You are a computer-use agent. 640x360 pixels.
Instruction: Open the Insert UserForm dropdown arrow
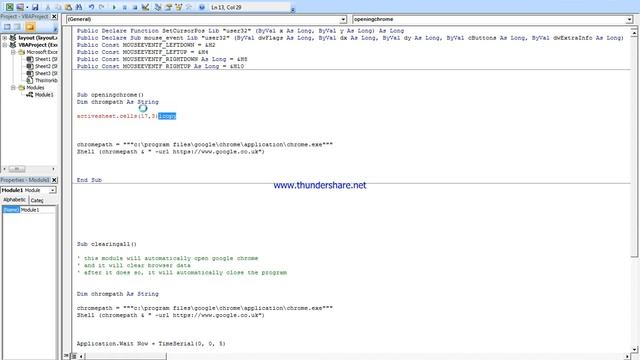point(27,7)
